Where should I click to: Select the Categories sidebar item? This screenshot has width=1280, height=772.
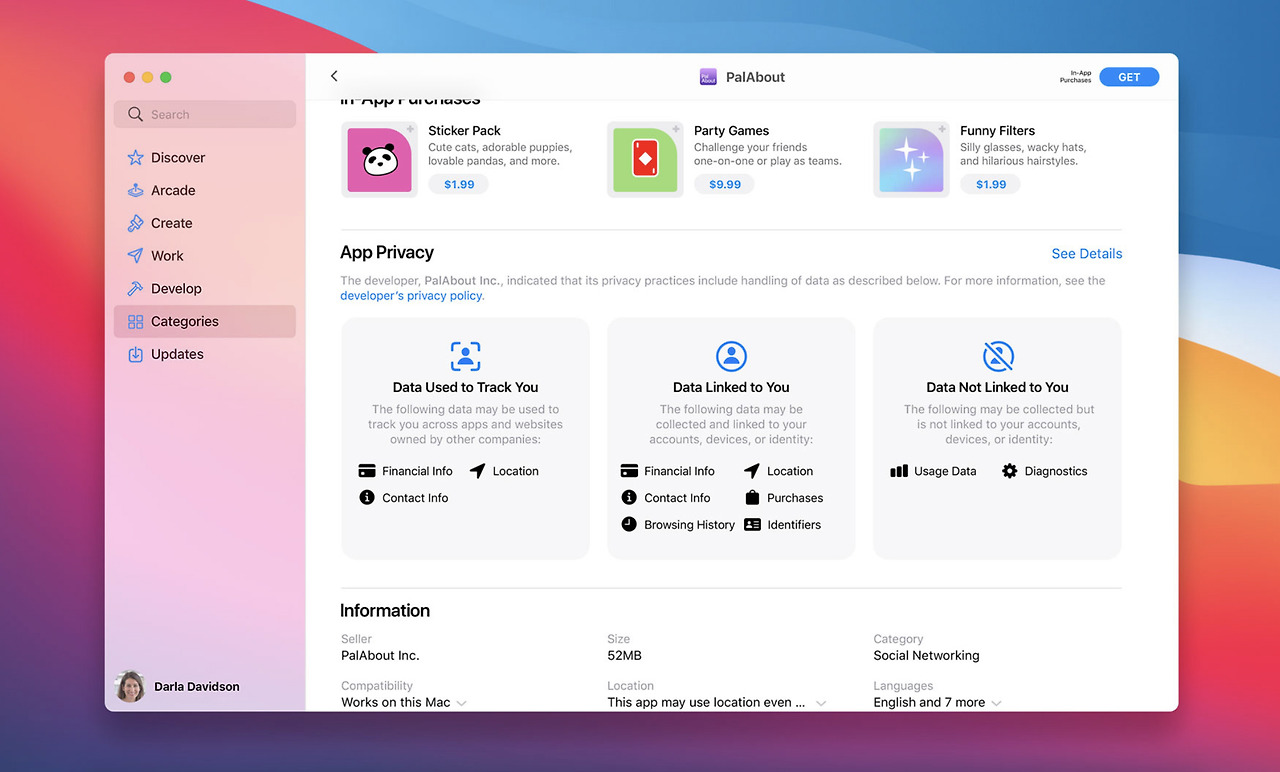(x=205, y=322)
